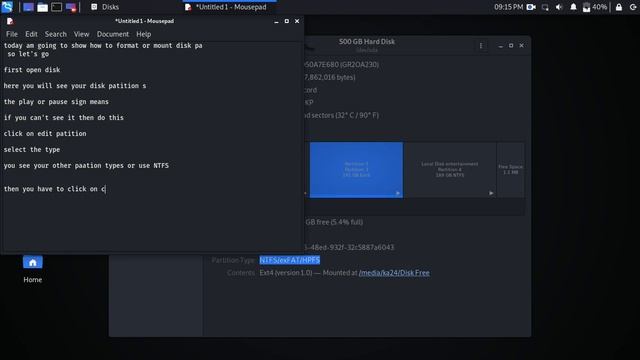Lock the screen with the padlock icon
Screen dimensions: 640x360
click(619, 7)
